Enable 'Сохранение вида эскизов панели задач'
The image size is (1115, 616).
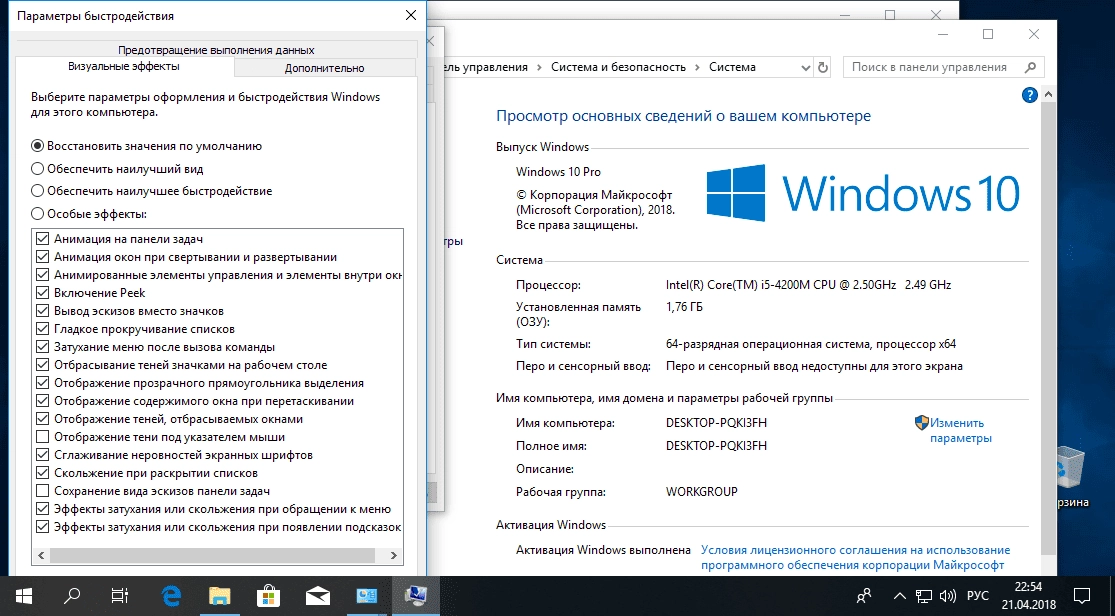42,491
